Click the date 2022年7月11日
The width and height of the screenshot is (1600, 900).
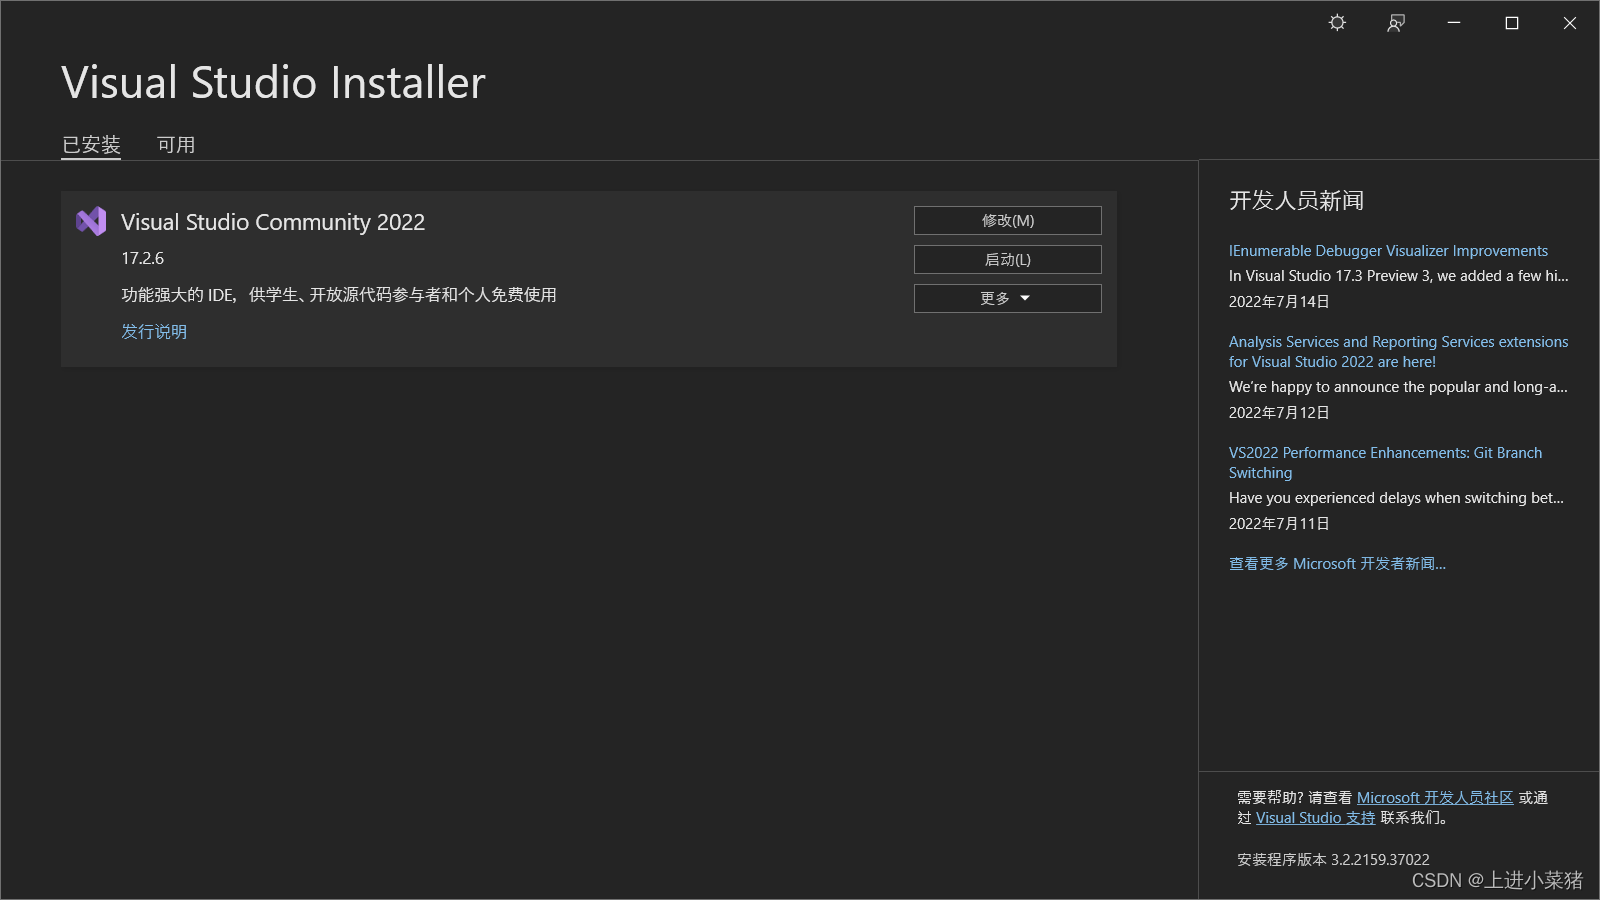tap(1279, 524)
